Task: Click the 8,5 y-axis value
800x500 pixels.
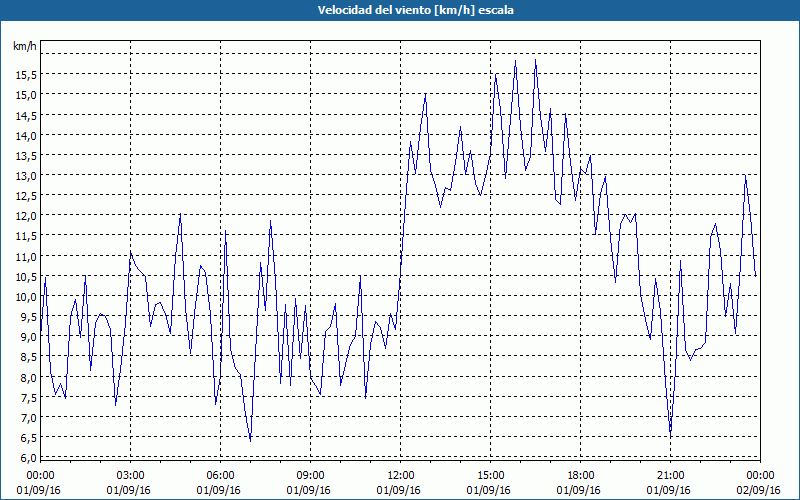Action: (x=29, y=357)
